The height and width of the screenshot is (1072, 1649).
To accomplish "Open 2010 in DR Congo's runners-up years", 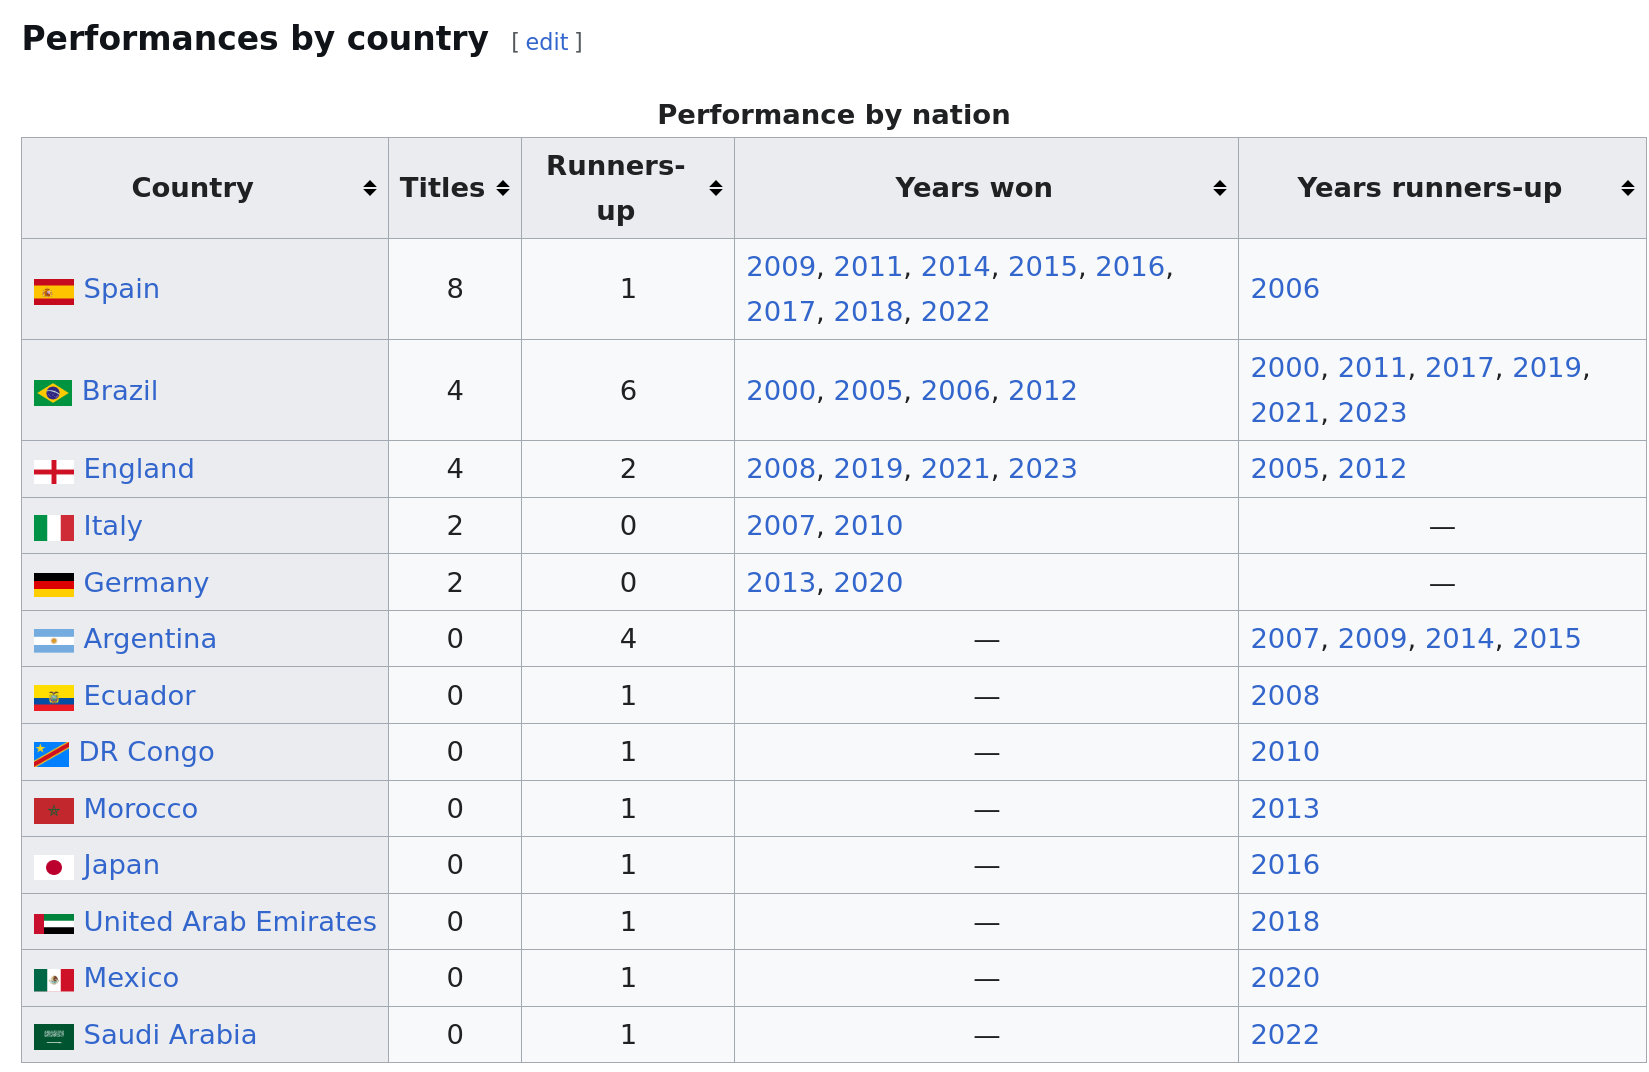I will [1285, 752].
